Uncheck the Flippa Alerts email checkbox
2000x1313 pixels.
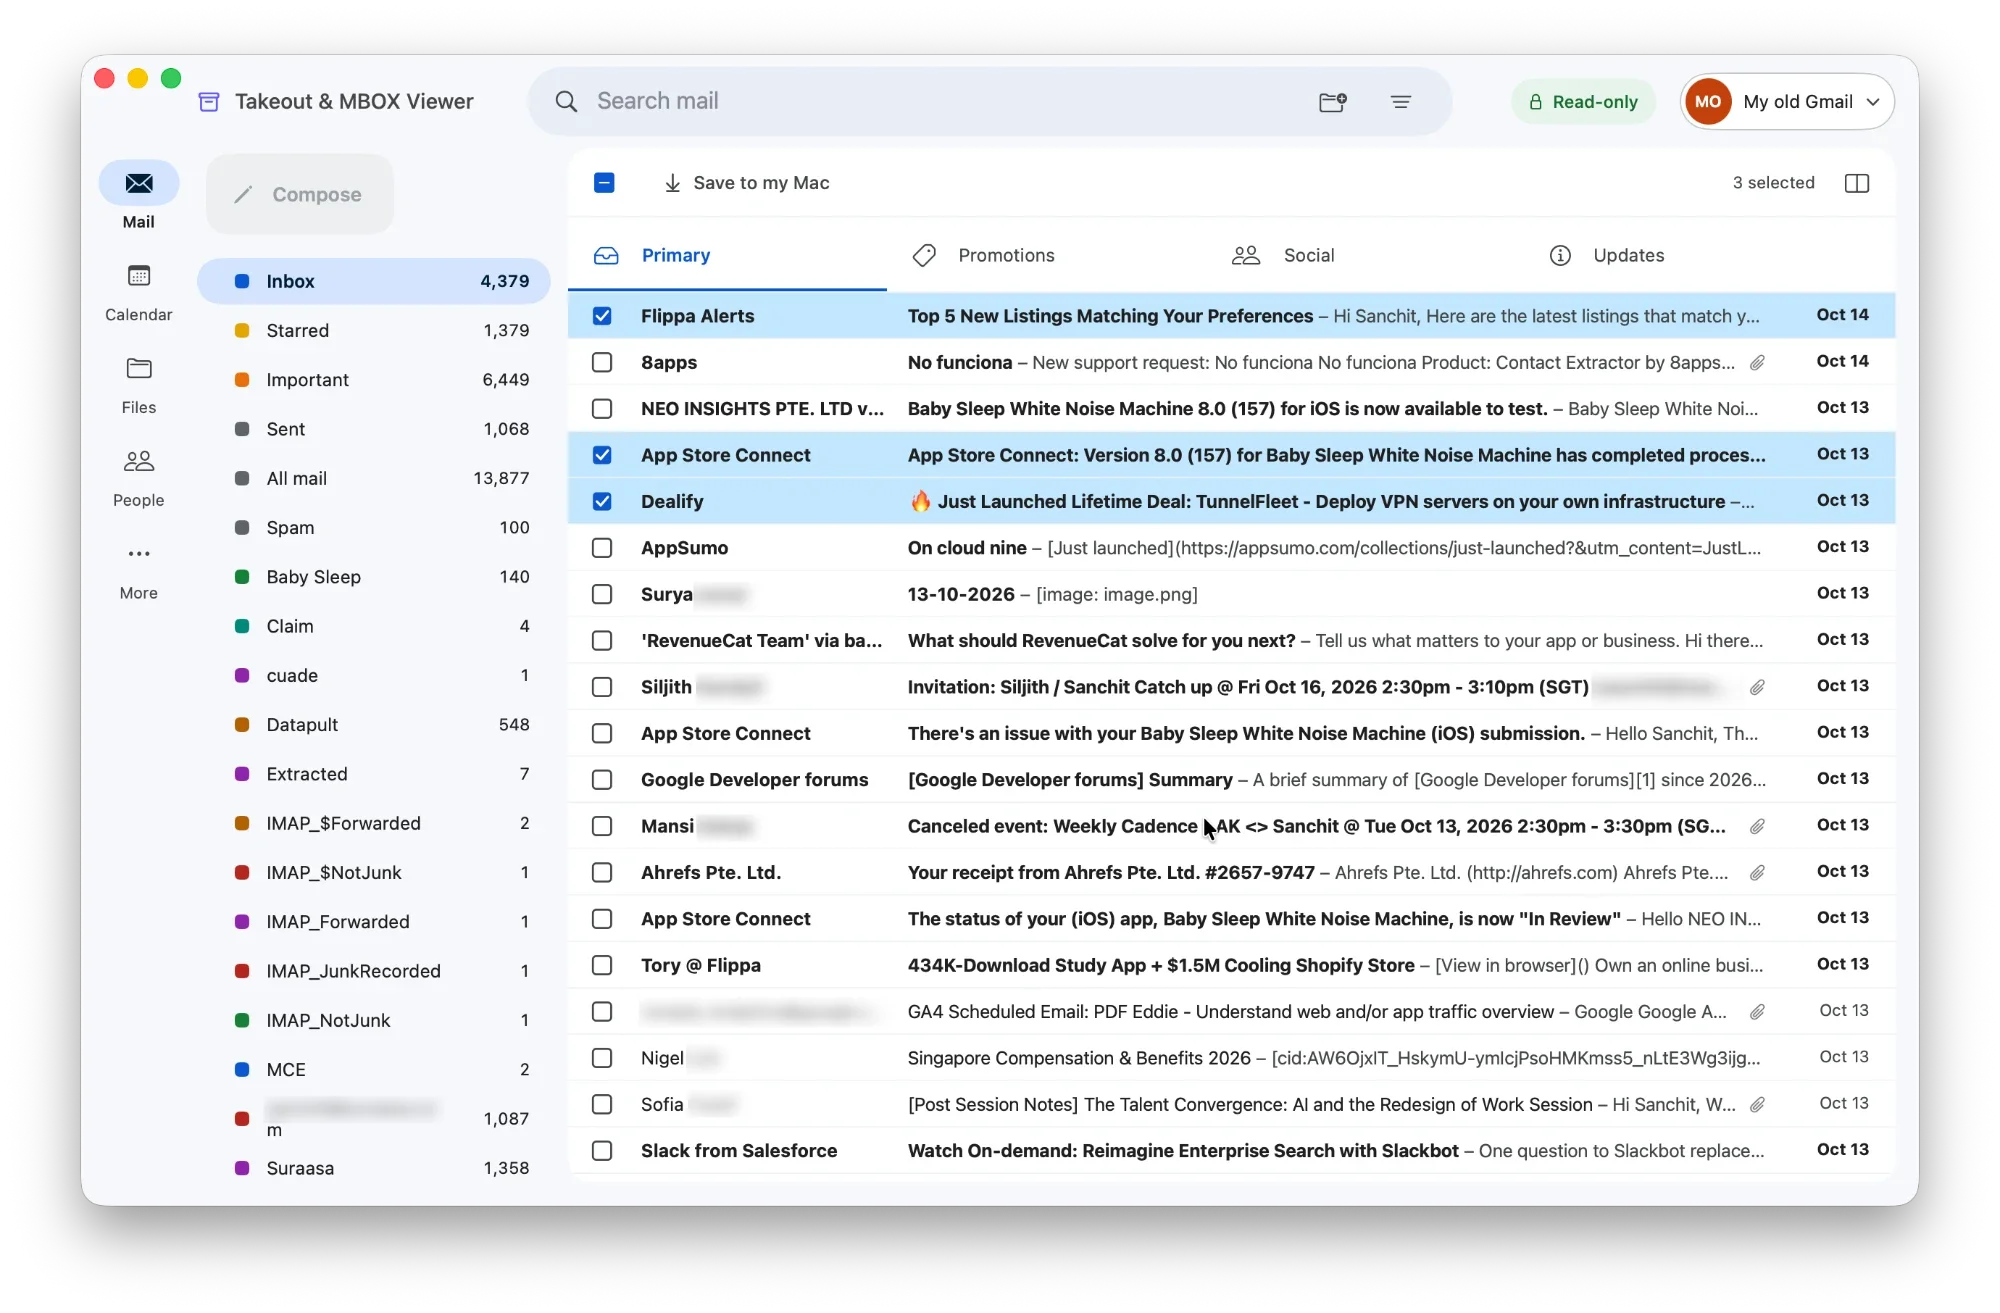tap(602, 316)
